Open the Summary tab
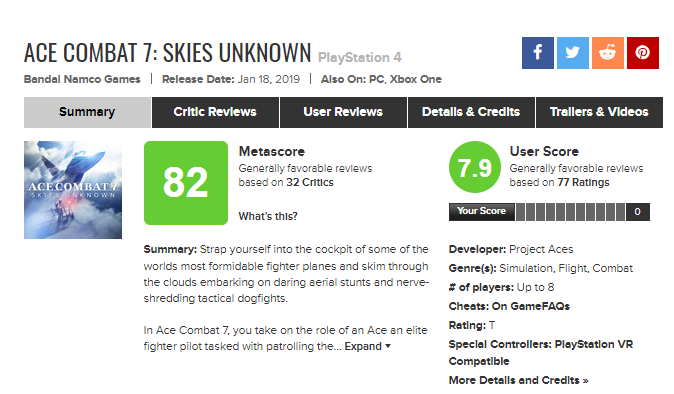 [x=87, y=112]
